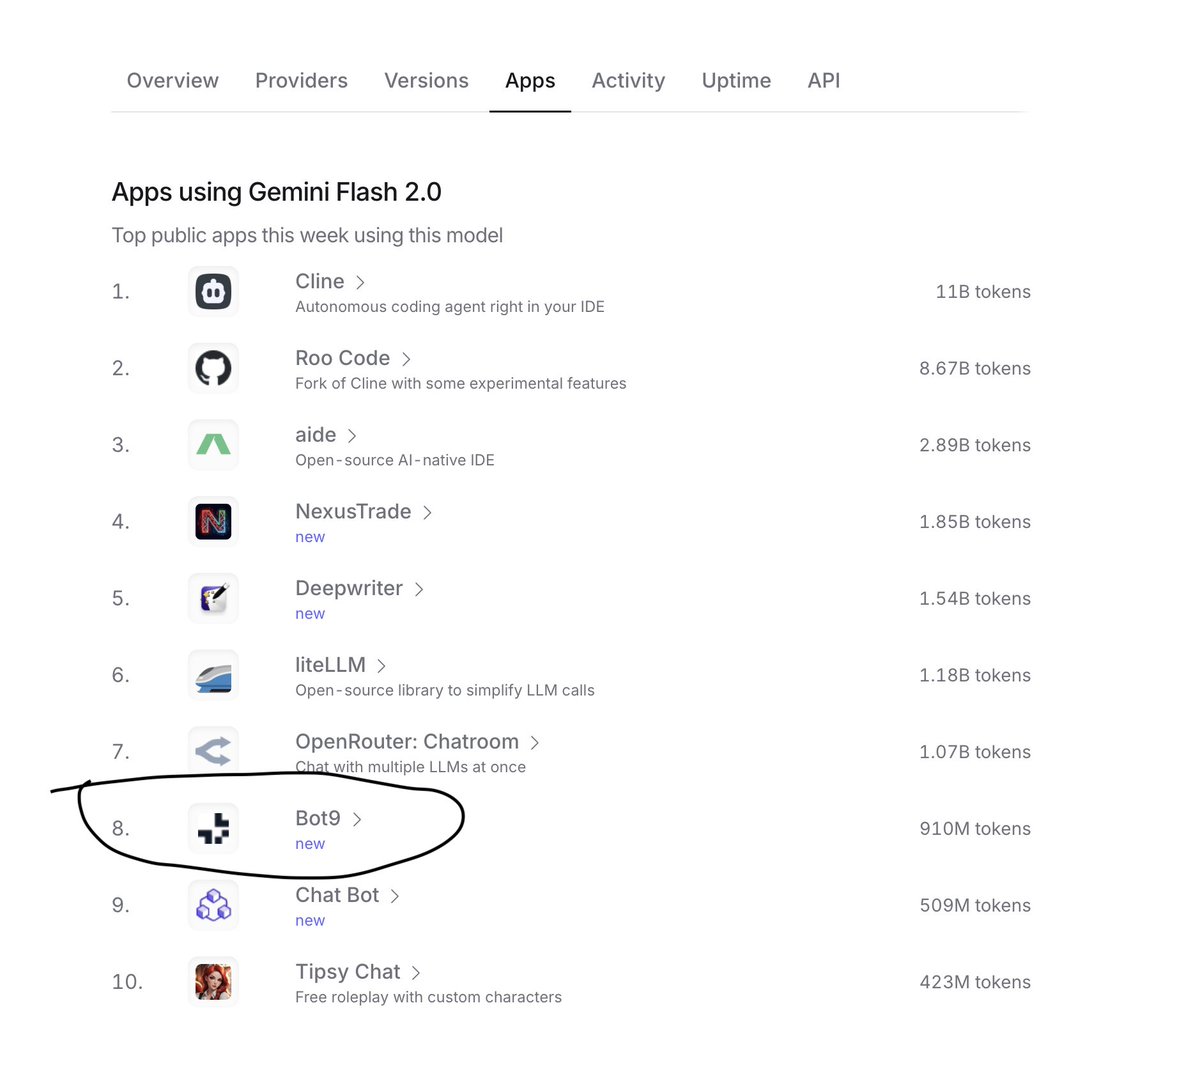The image size is (1200, 1065).
Task: Switch to the Overview tab
Action: click(x=173, y=81)
